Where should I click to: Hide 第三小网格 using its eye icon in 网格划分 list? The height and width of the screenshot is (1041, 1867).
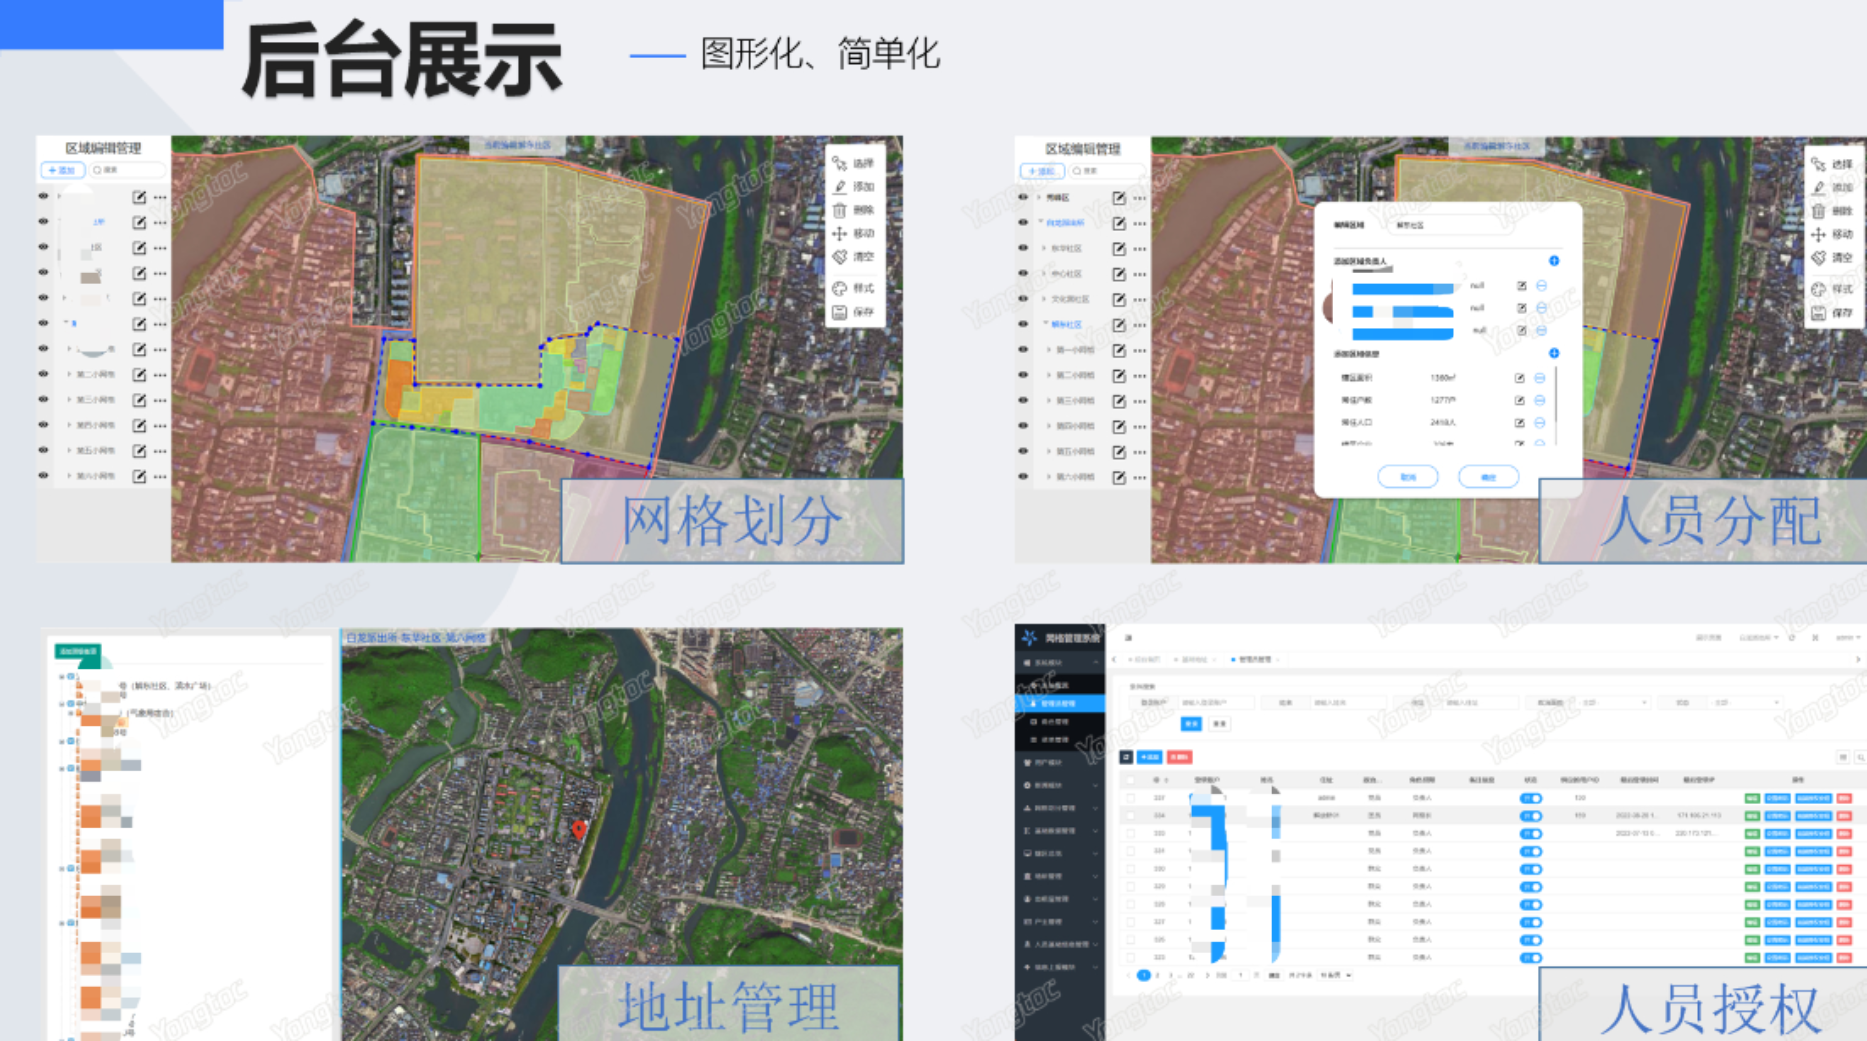[43, 399]
